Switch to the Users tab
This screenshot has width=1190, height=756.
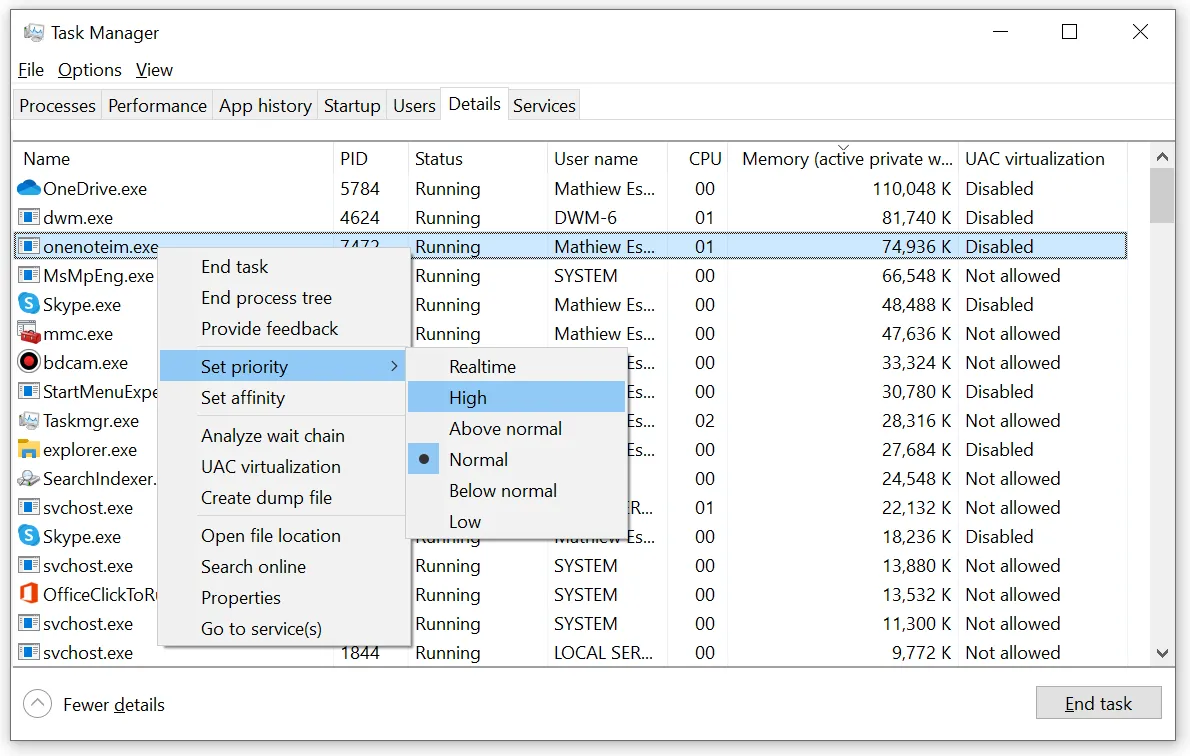(x=414, y=106)
